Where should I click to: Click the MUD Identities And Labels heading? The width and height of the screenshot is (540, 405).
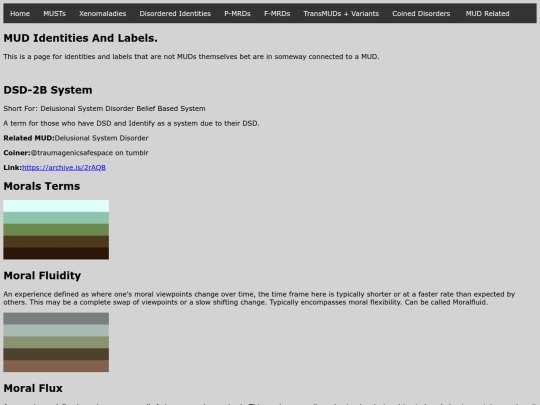81,38
